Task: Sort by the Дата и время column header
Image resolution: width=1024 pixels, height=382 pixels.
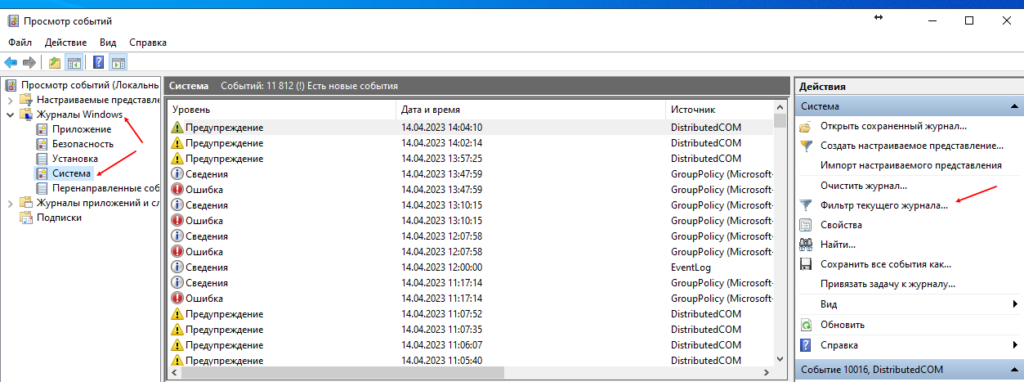Action: (x=530, y=110)
